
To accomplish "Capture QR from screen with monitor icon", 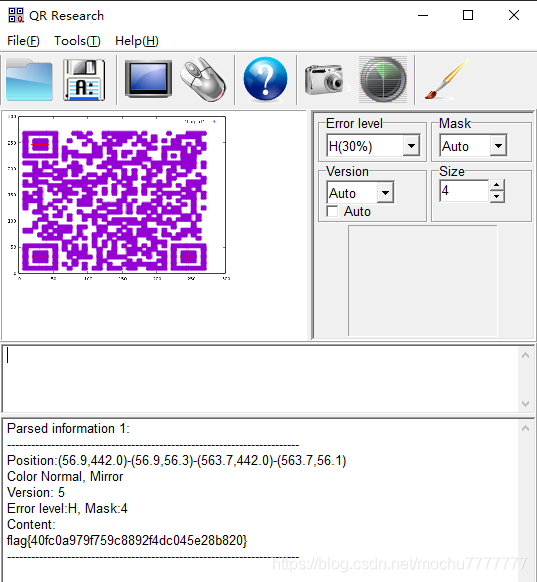I will click(x=148, y=79).
